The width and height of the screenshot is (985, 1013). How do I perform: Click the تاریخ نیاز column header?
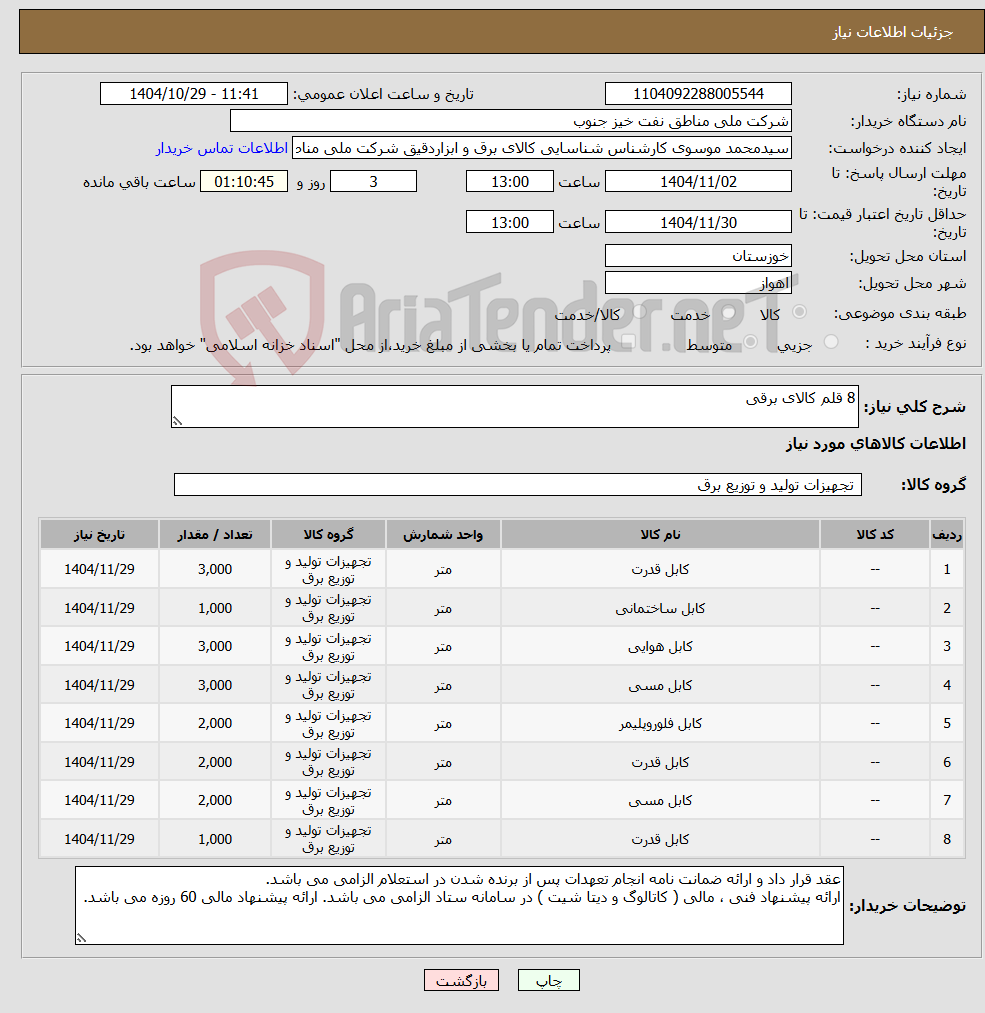(99, 534)
